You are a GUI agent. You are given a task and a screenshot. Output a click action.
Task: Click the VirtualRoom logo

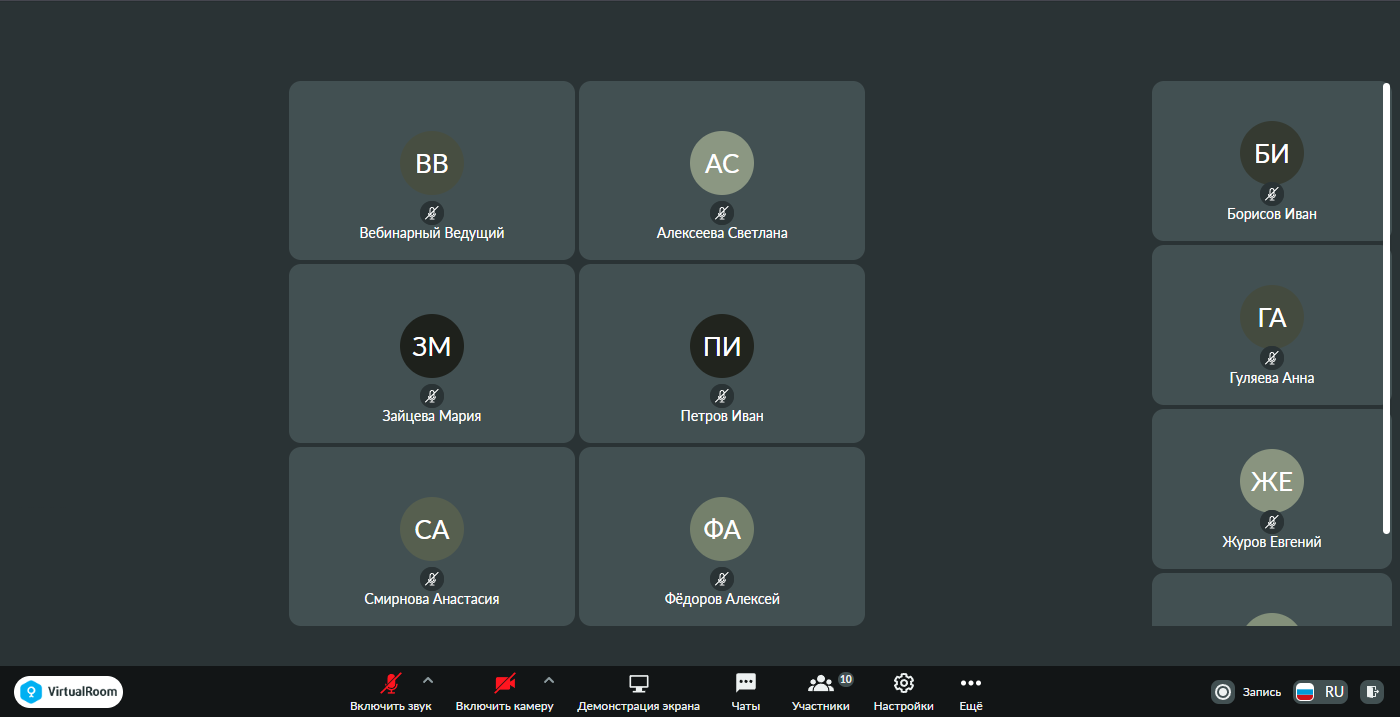(x=69, y=691)
